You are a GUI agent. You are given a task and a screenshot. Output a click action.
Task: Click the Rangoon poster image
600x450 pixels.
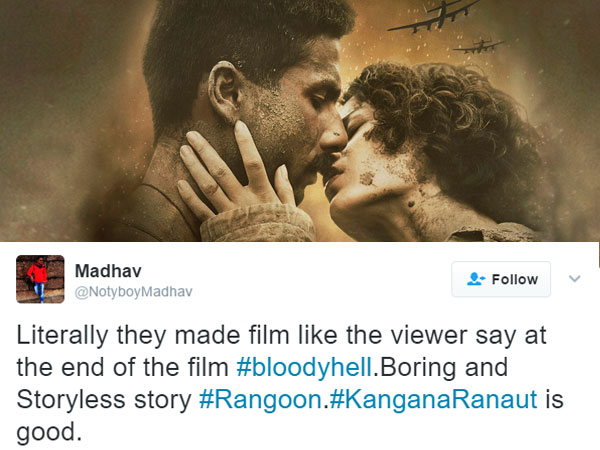point(300,121)
